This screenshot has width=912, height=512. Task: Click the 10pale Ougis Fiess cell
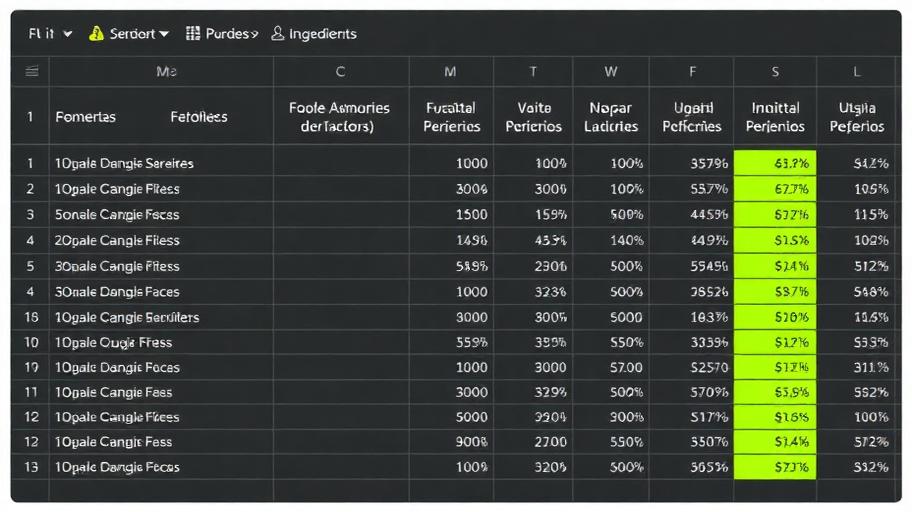pos(161,342)
